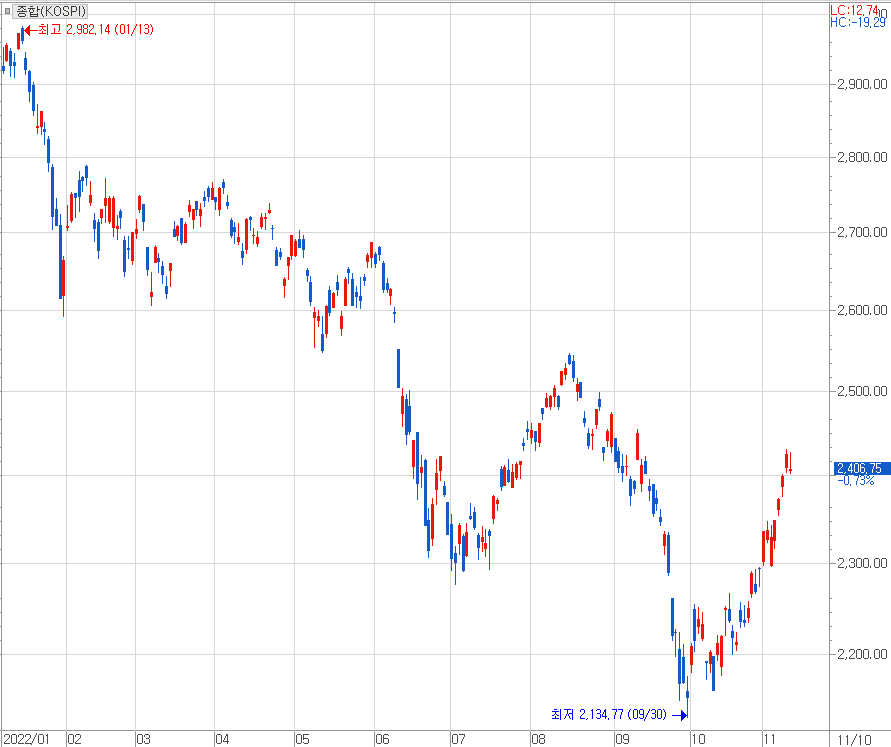This screenshot has height=747, width=891.
Task: Click the 2022/01 date axis label
Action: click(26, 739)
